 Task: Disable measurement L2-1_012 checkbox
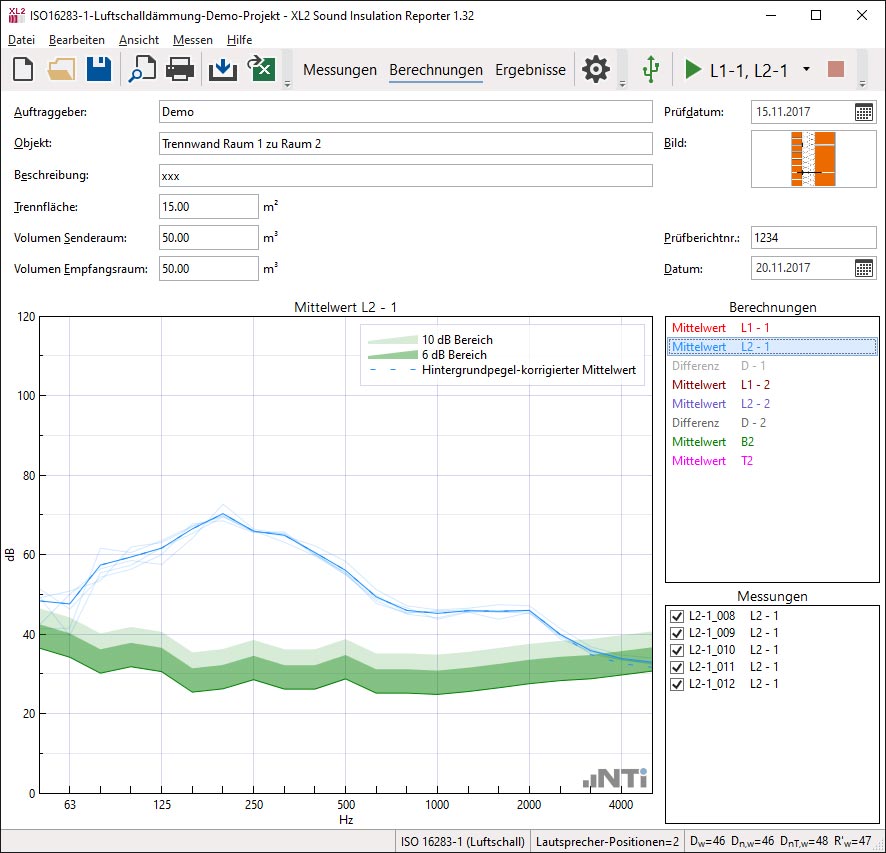[677, 684]
